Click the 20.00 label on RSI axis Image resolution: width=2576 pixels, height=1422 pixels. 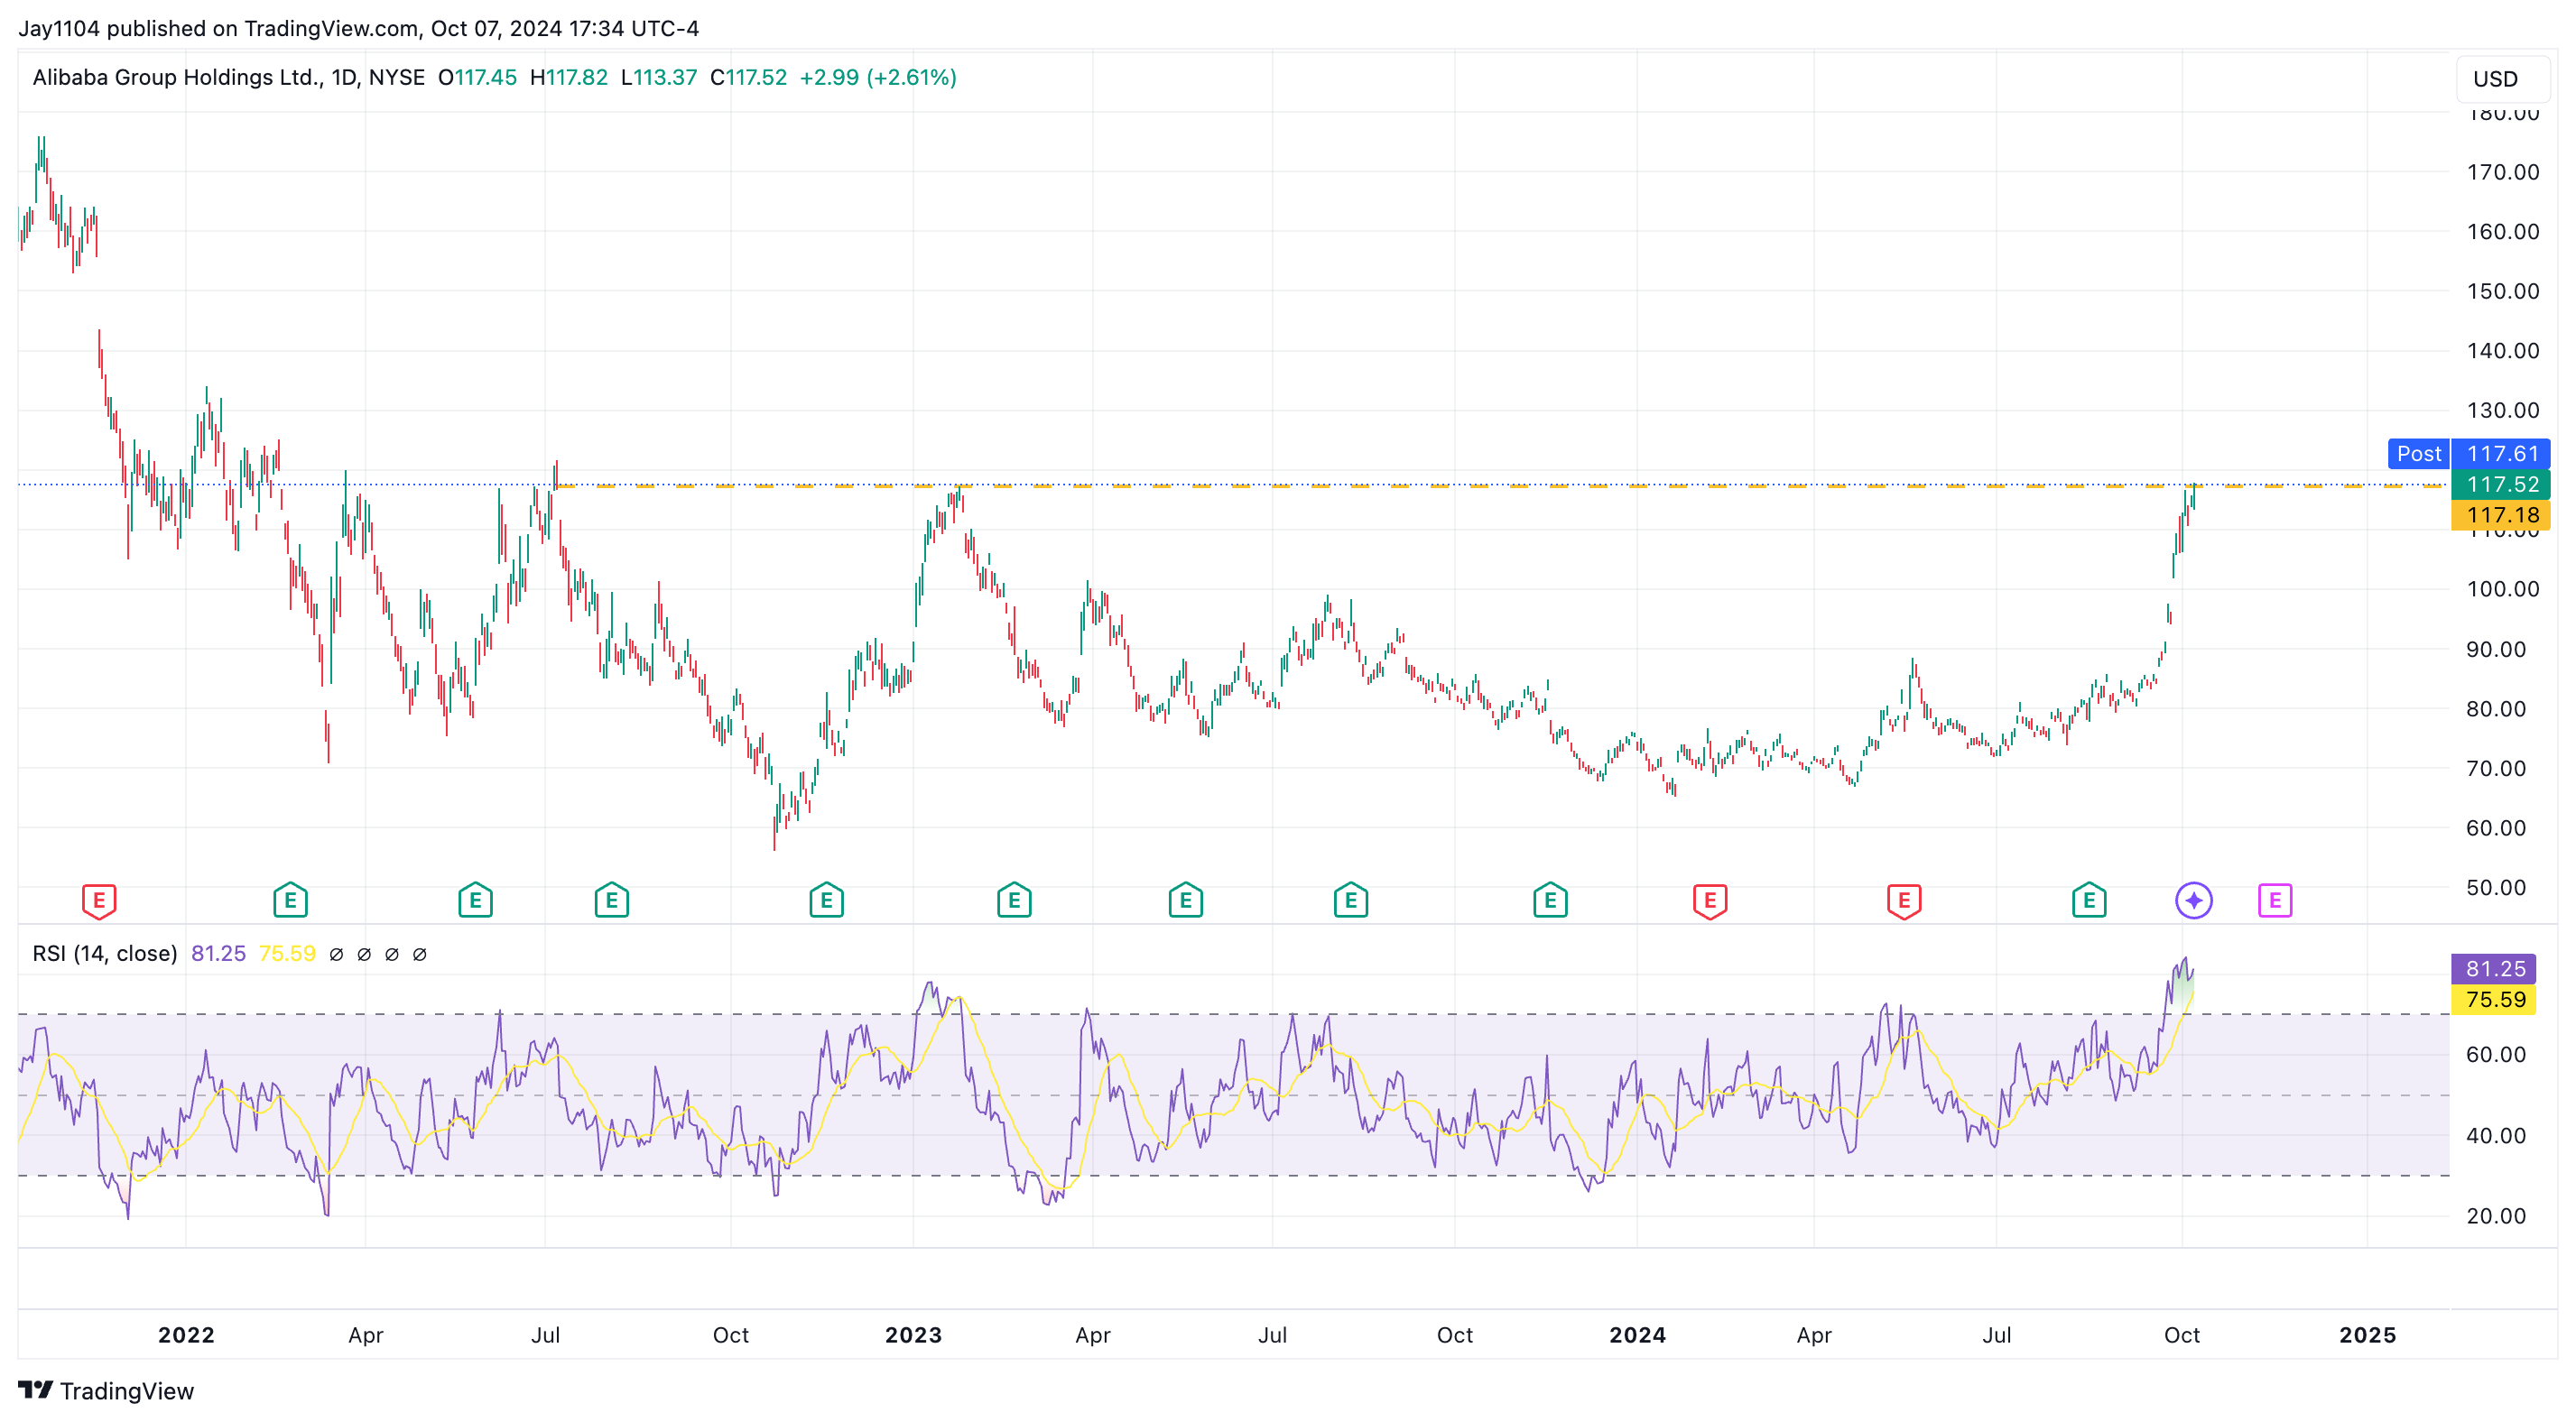(2496, 1217)
